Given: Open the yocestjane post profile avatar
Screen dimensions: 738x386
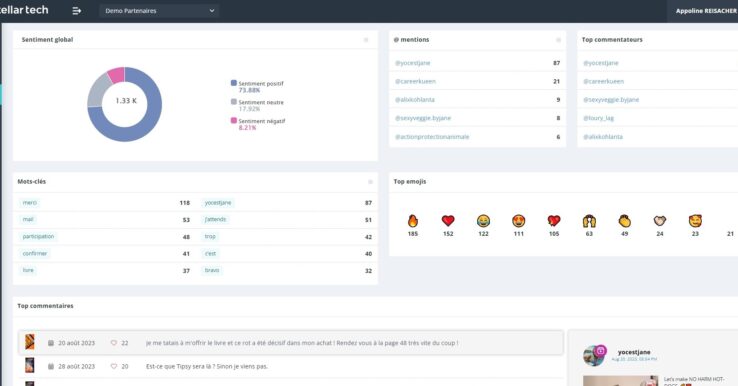Looking at the screenshot, I should click(594, 355).
